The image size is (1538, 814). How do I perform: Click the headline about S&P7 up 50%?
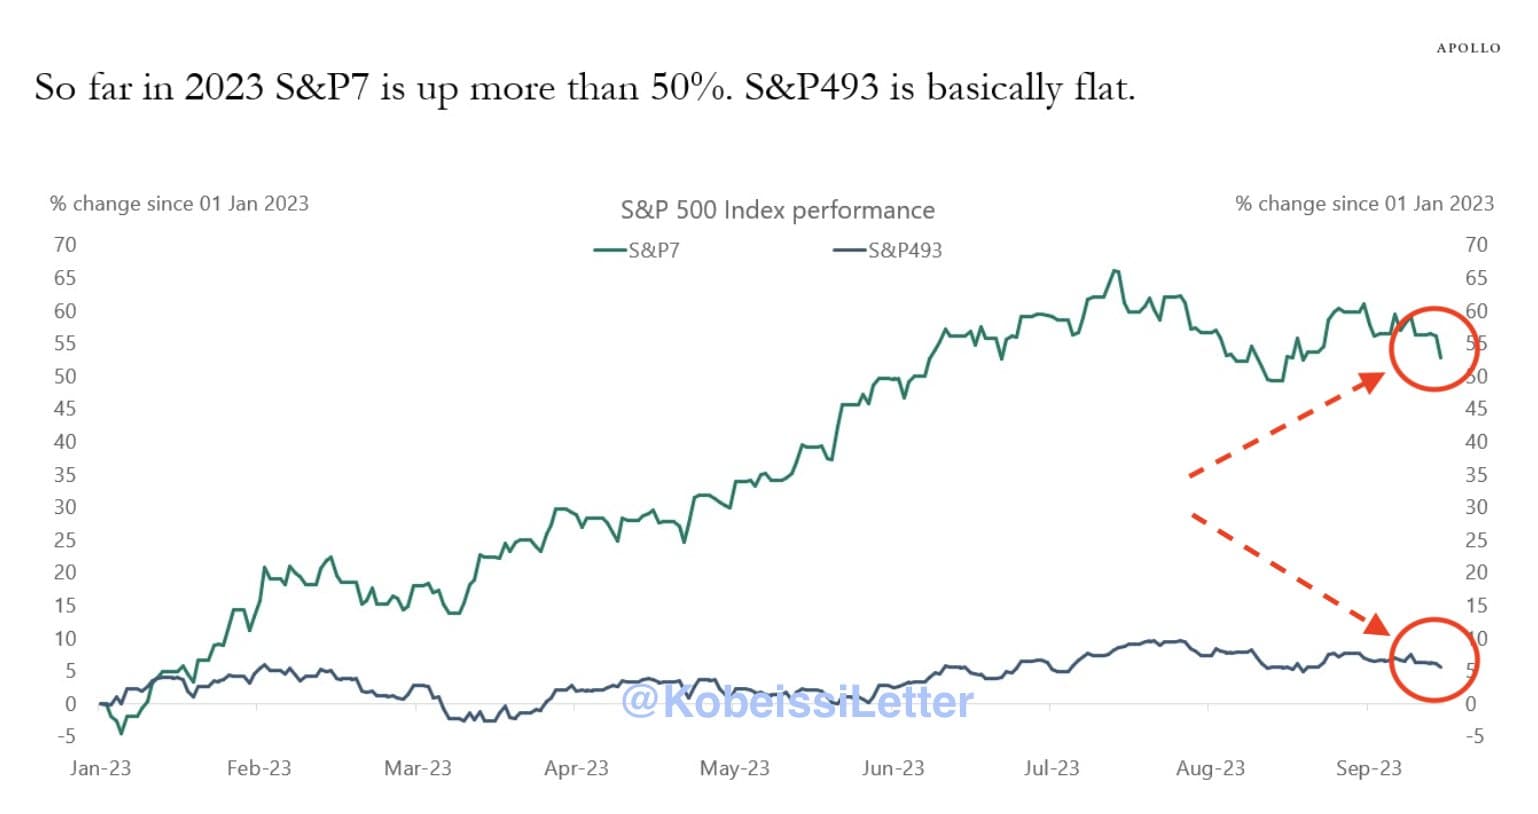click(x=585, y=88)
